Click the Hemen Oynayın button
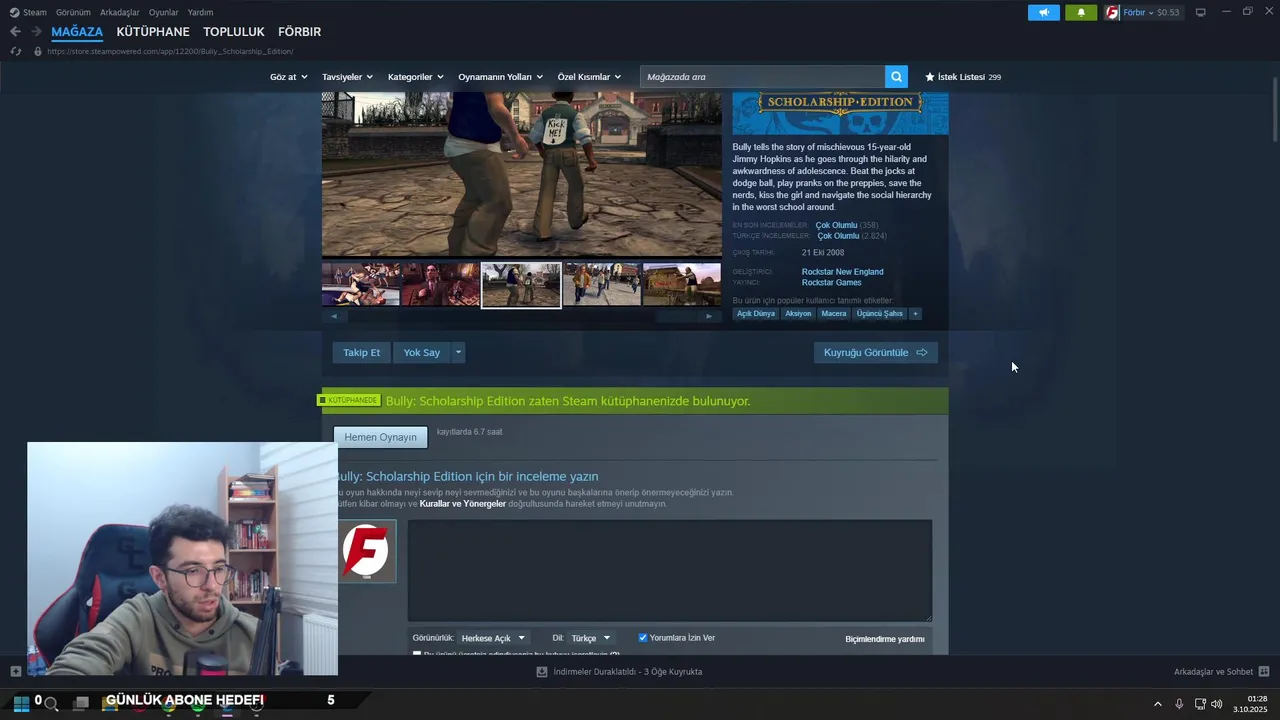 (x=380, y=437)
